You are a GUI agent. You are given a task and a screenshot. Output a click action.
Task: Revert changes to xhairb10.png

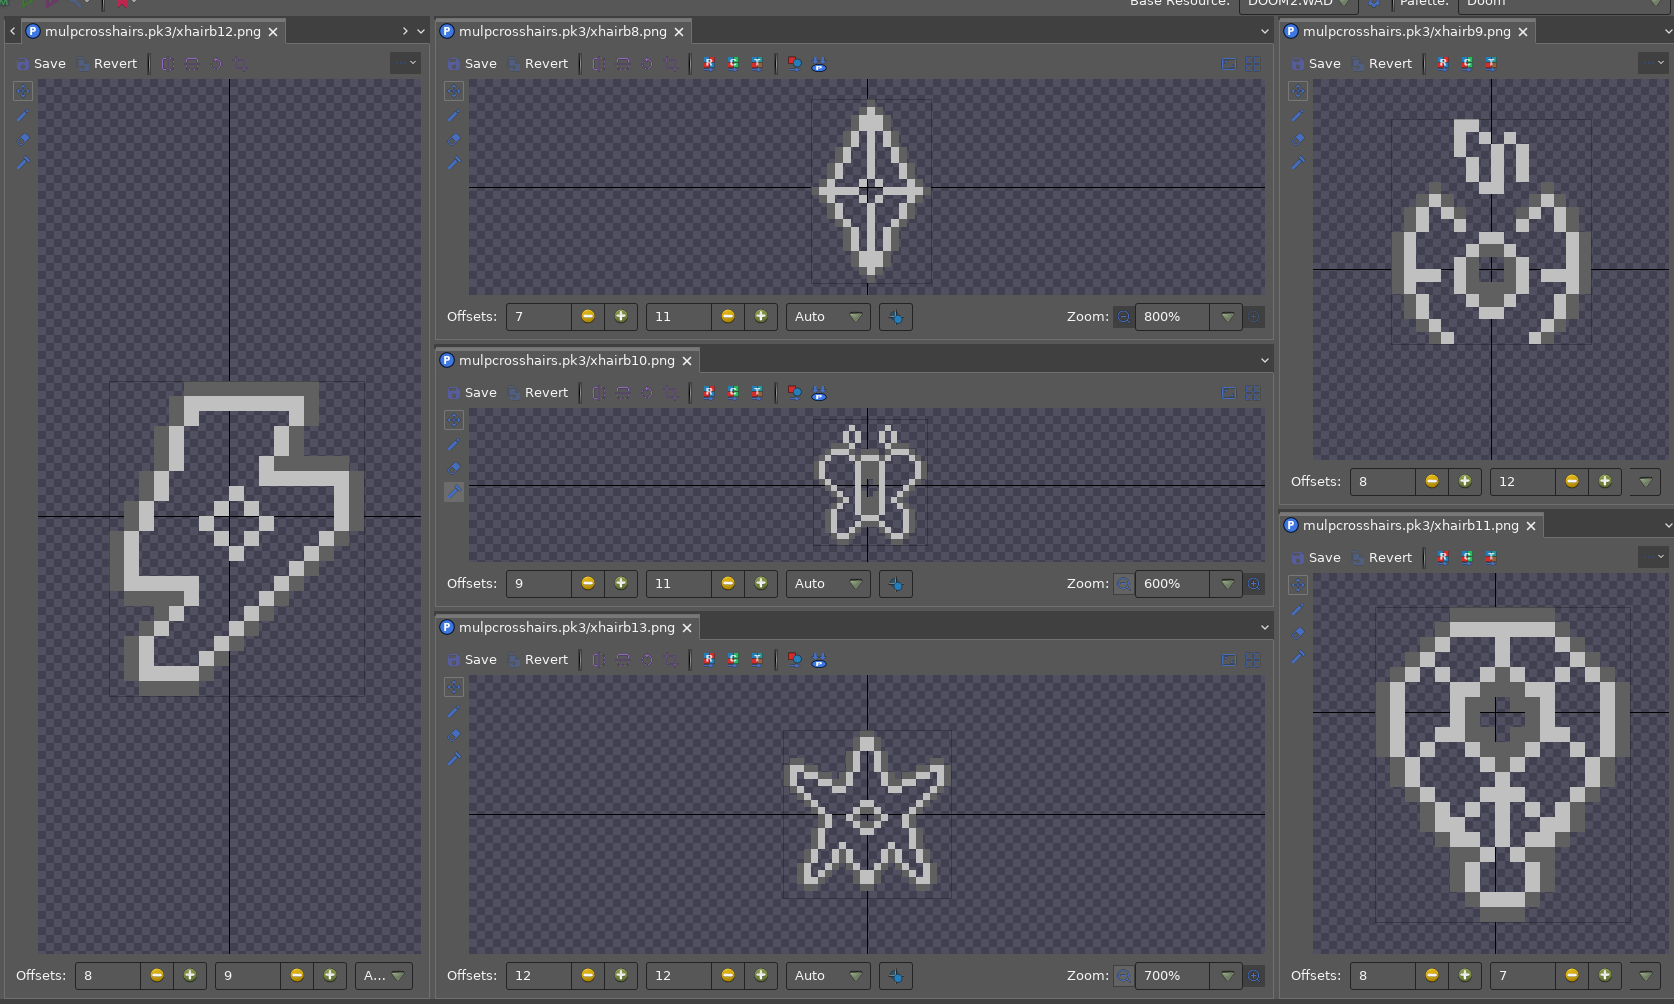(537, 393)
